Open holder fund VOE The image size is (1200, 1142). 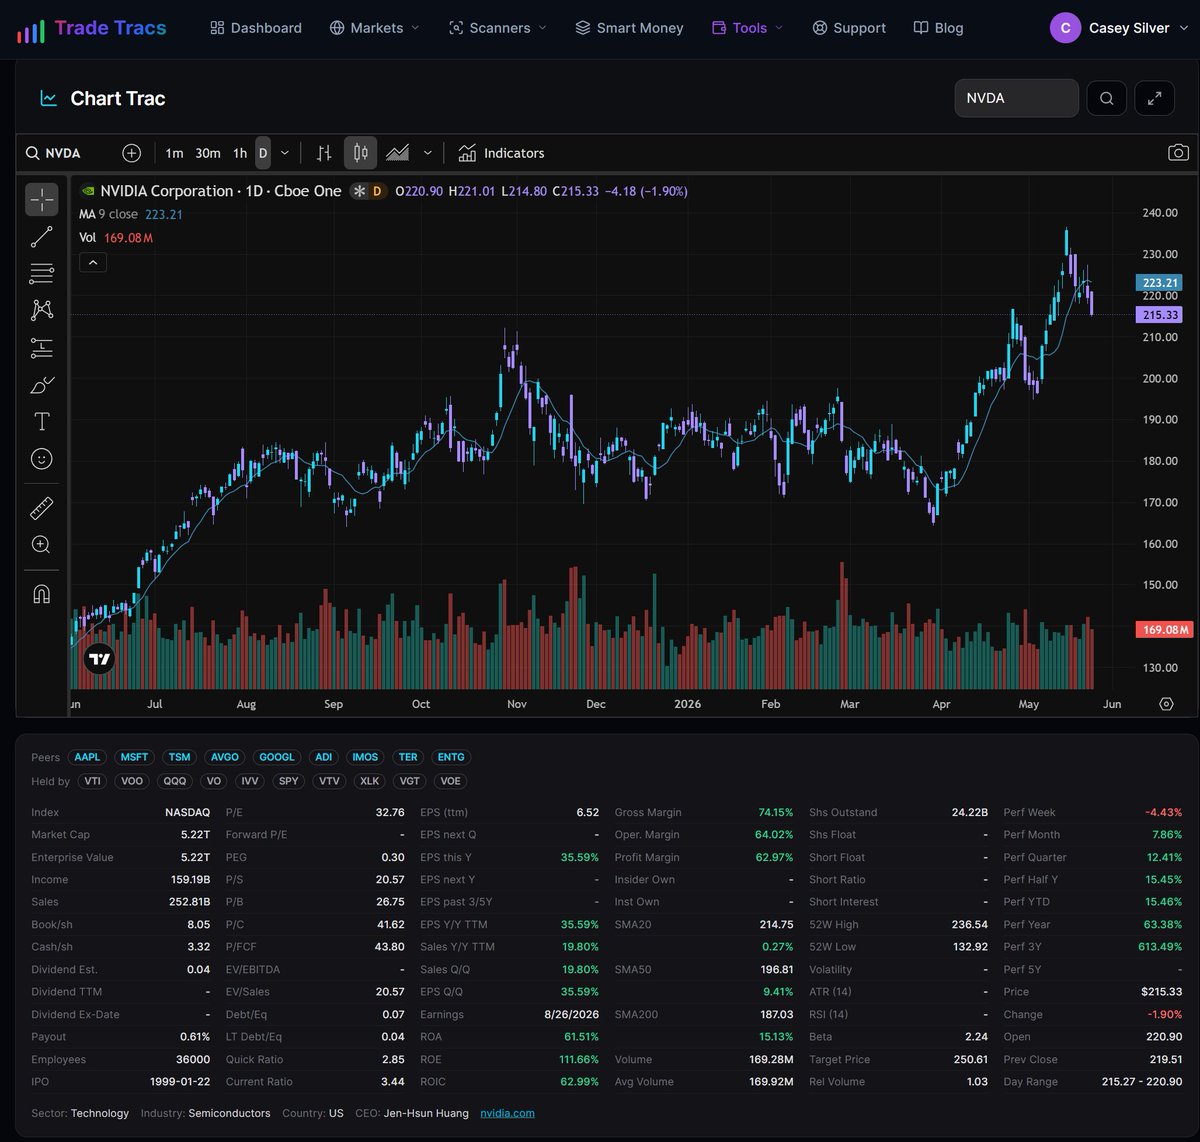451,781
